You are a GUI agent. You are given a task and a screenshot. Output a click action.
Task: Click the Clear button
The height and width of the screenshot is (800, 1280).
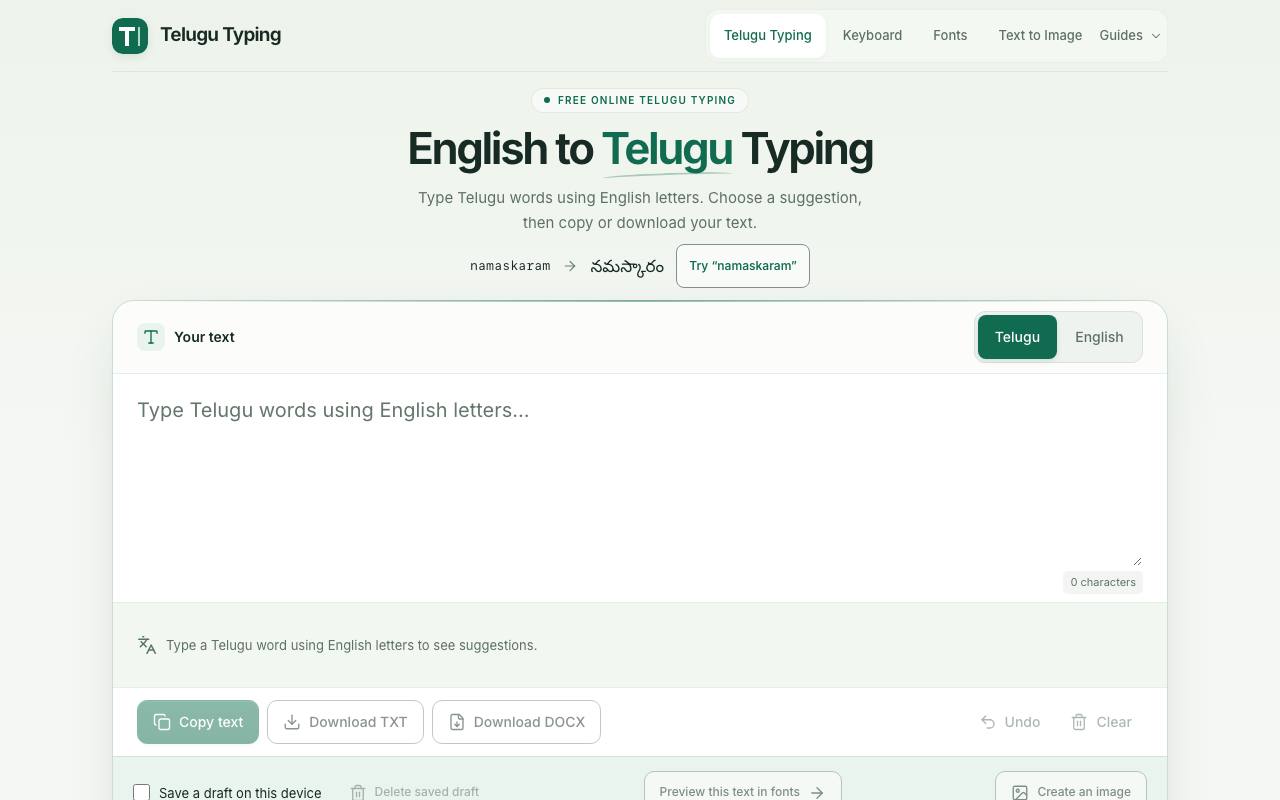1101,722
